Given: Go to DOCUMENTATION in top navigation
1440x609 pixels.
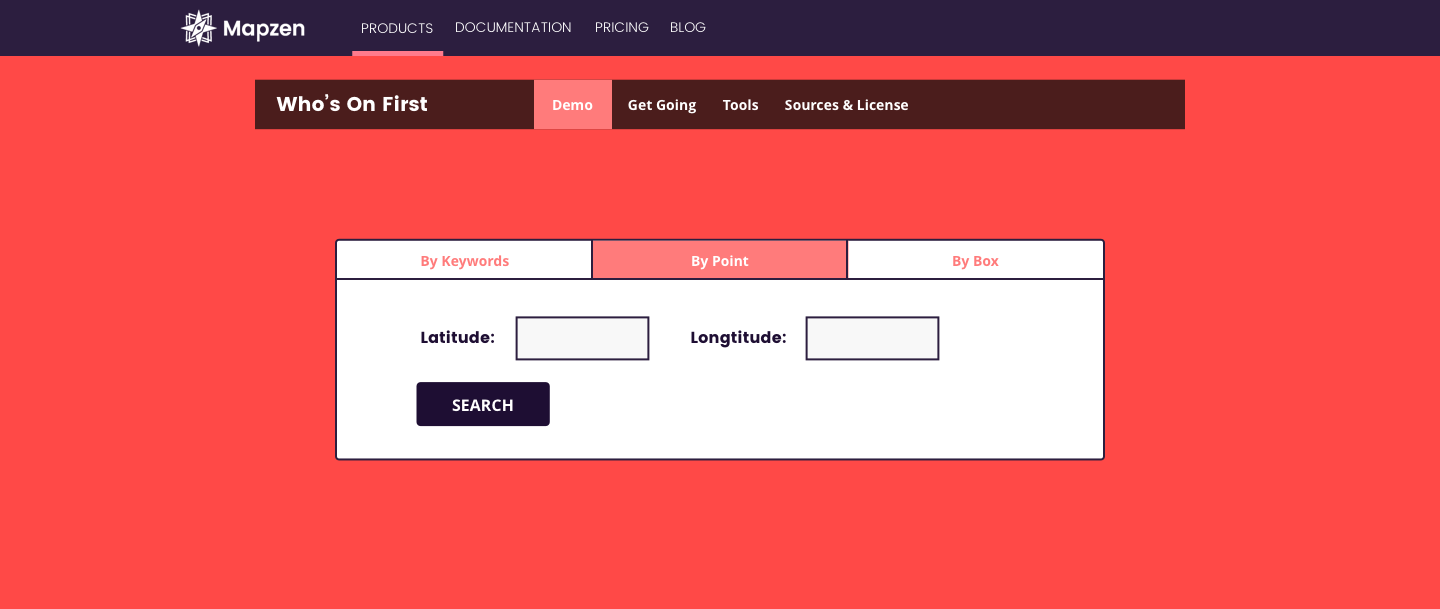Looking at the screenshot, I should coord(513,27).
